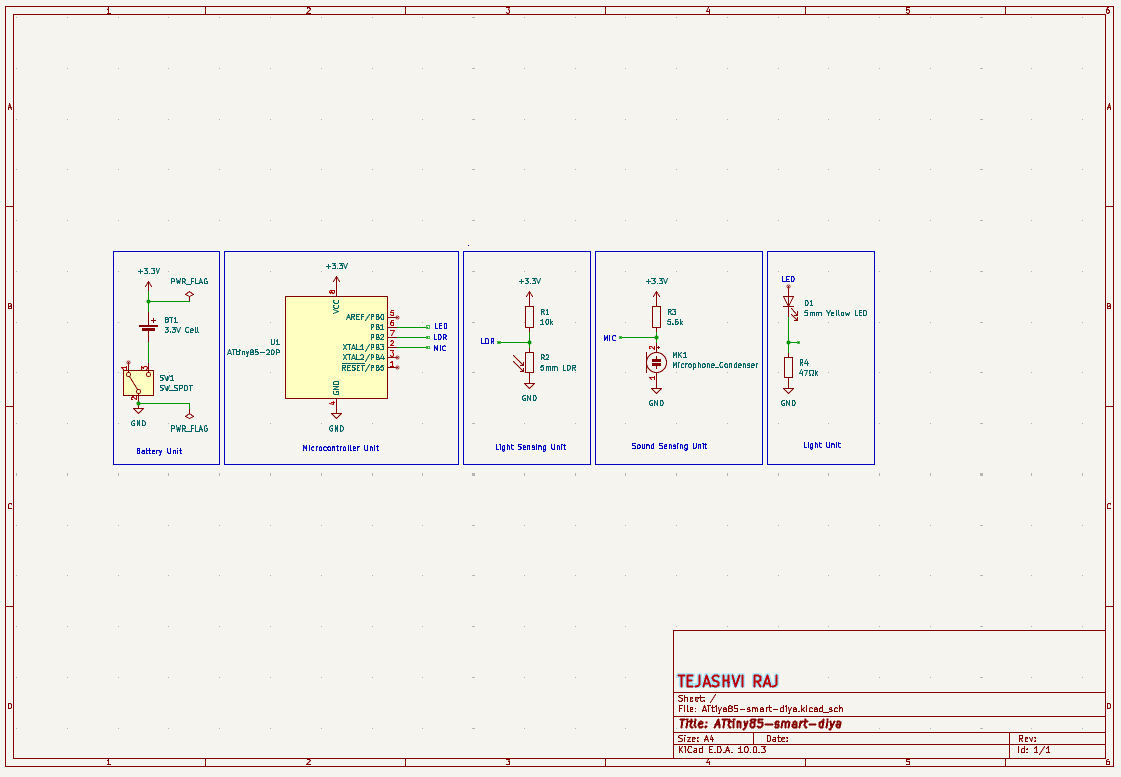This screenshot has height=777, width=1121.
Task: Click the 'Size: A4' field
Action: 696,739
